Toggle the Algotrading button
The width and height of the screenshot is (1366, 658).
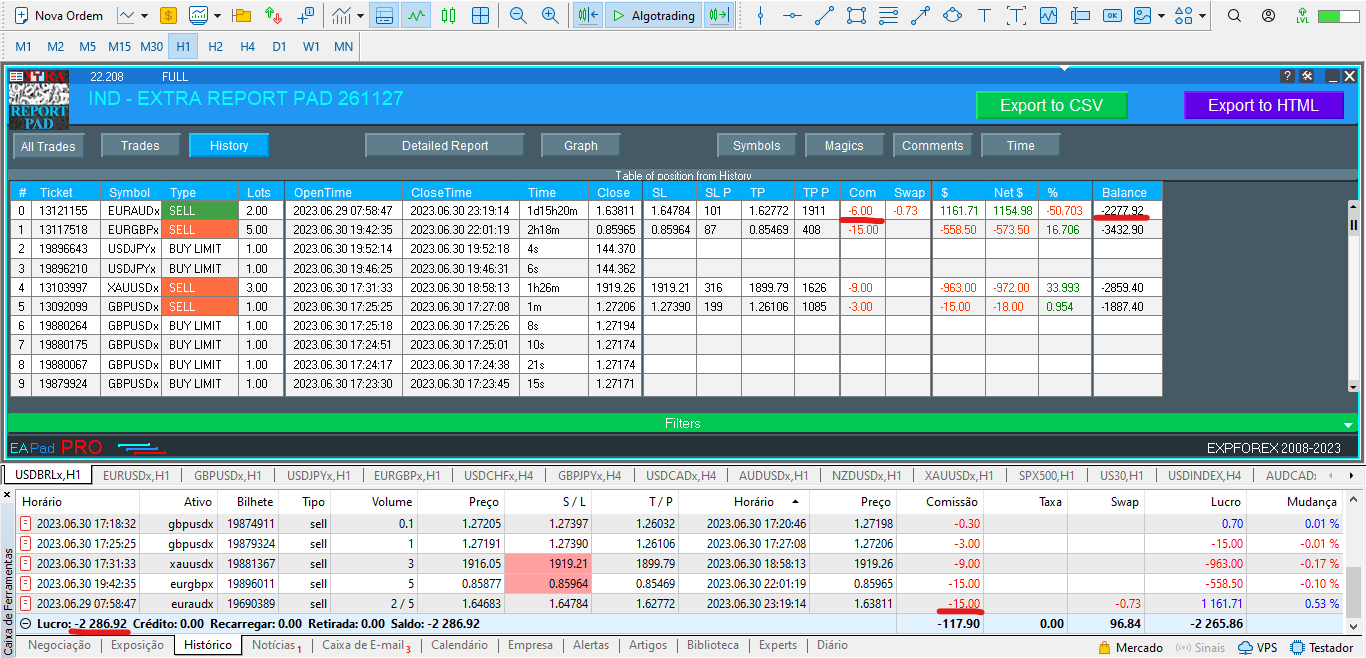tap(652, 16)
